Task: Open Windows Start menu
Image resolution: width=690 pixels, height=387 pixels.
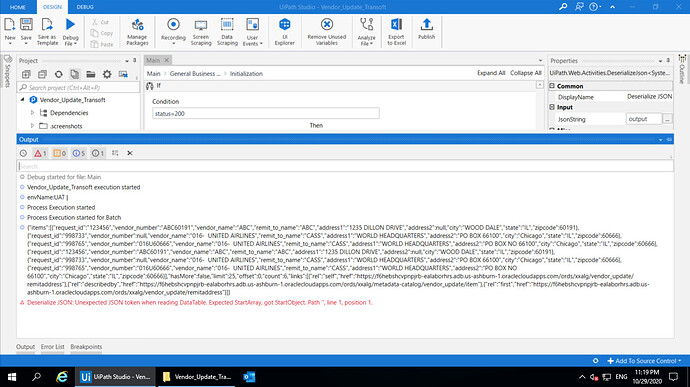Action: pos(12,377)
